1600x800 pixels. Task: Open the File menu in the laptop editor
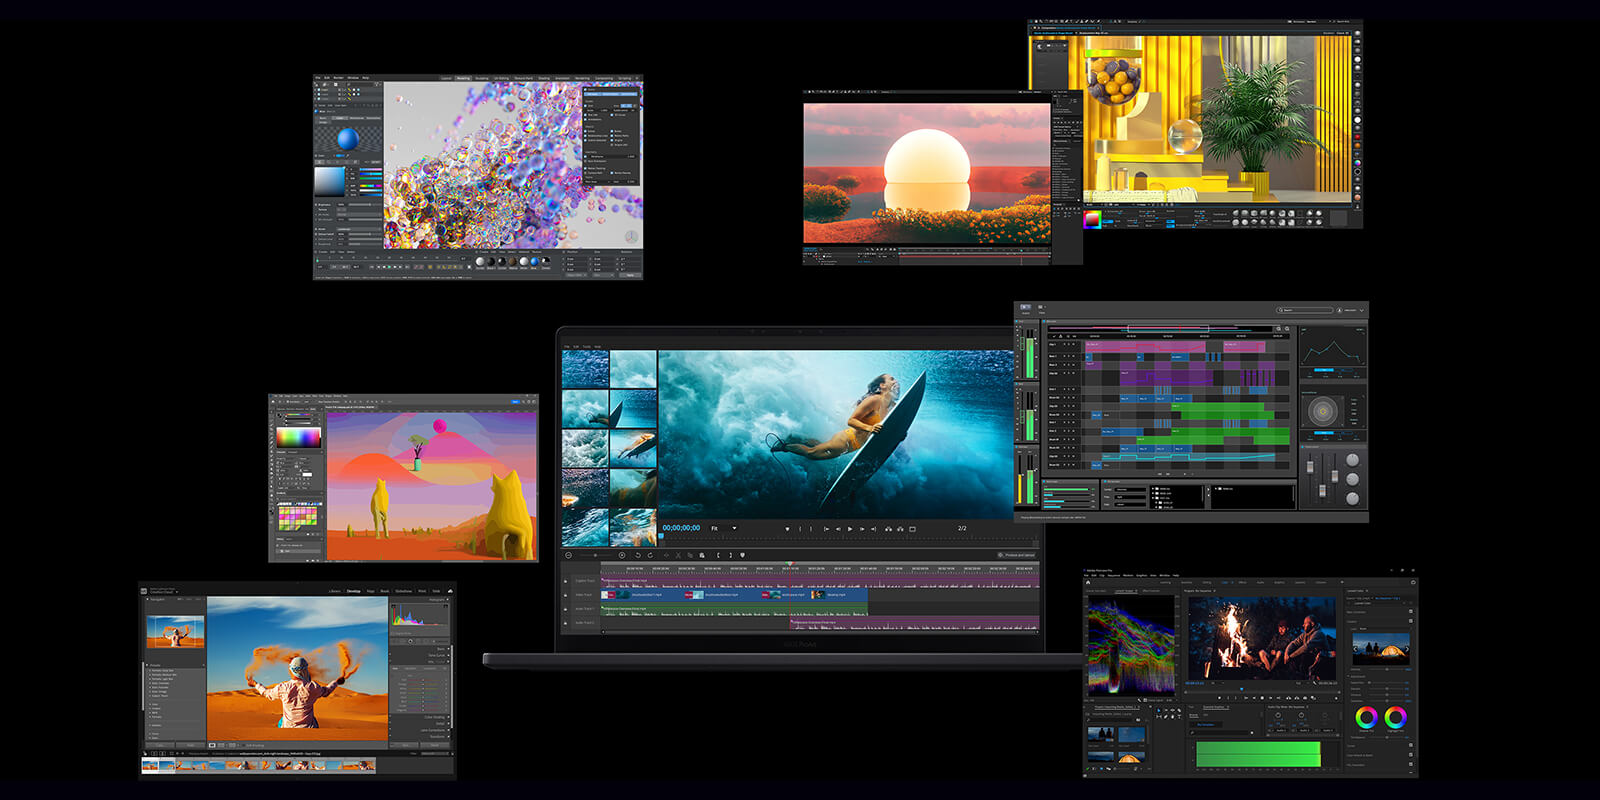coord(567,347)
